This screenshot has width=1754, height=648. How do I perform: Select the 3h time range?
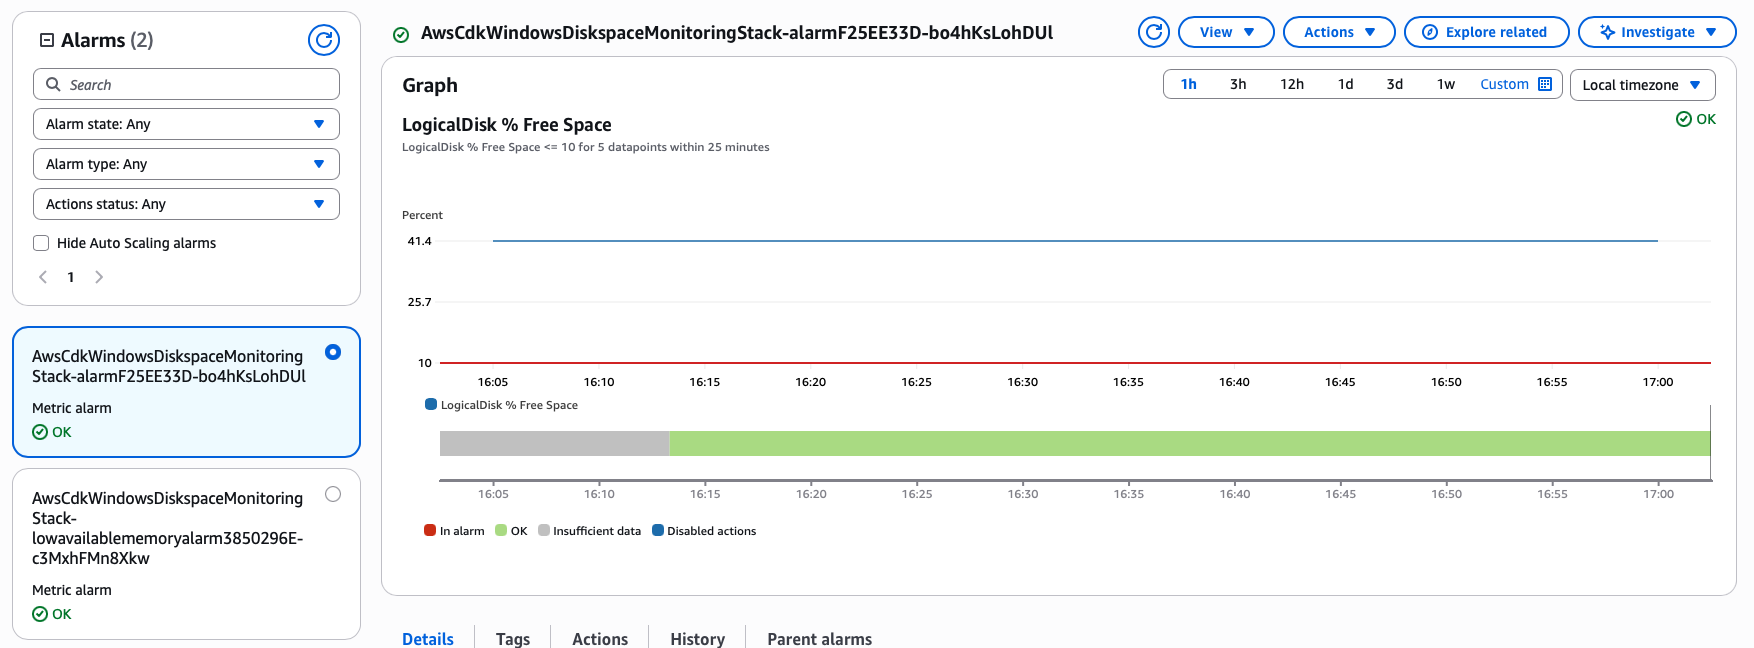pyautogui.click(x=1238, y=84)
